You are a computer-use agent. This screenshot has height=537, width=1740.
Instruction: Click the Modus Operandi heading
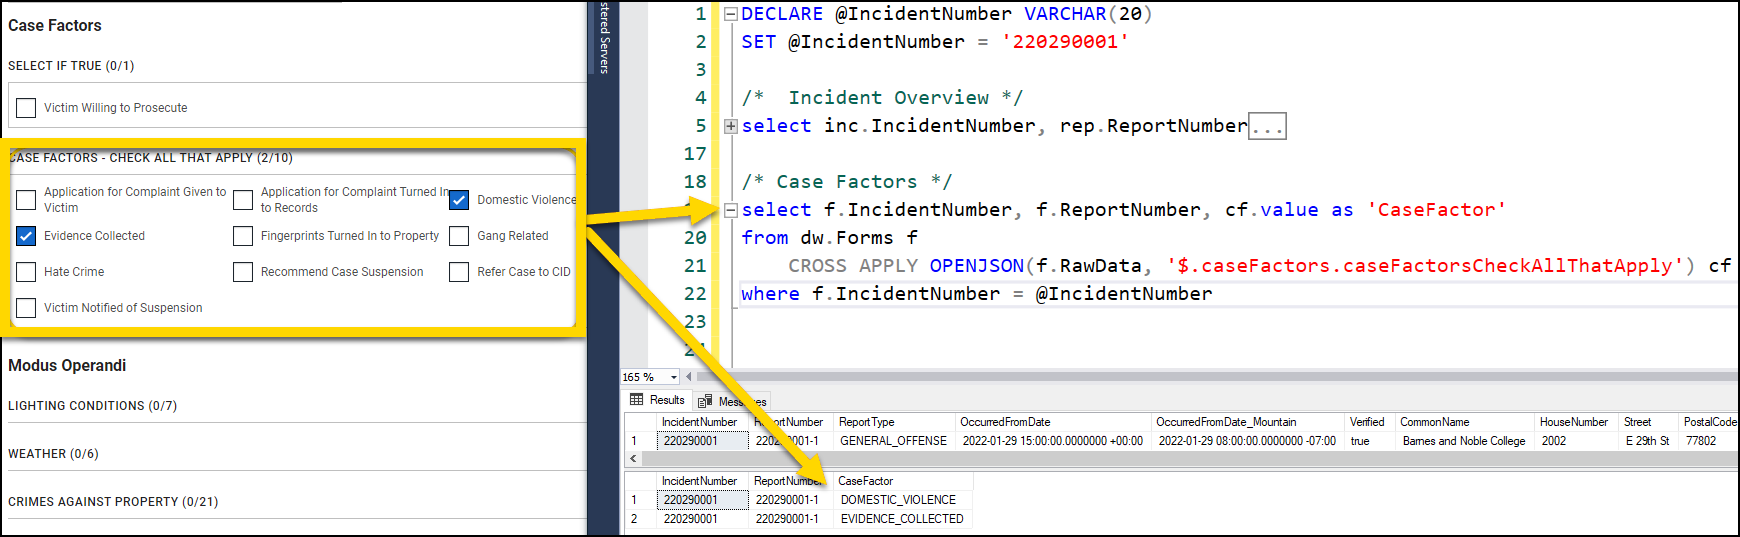coord(67,366)
